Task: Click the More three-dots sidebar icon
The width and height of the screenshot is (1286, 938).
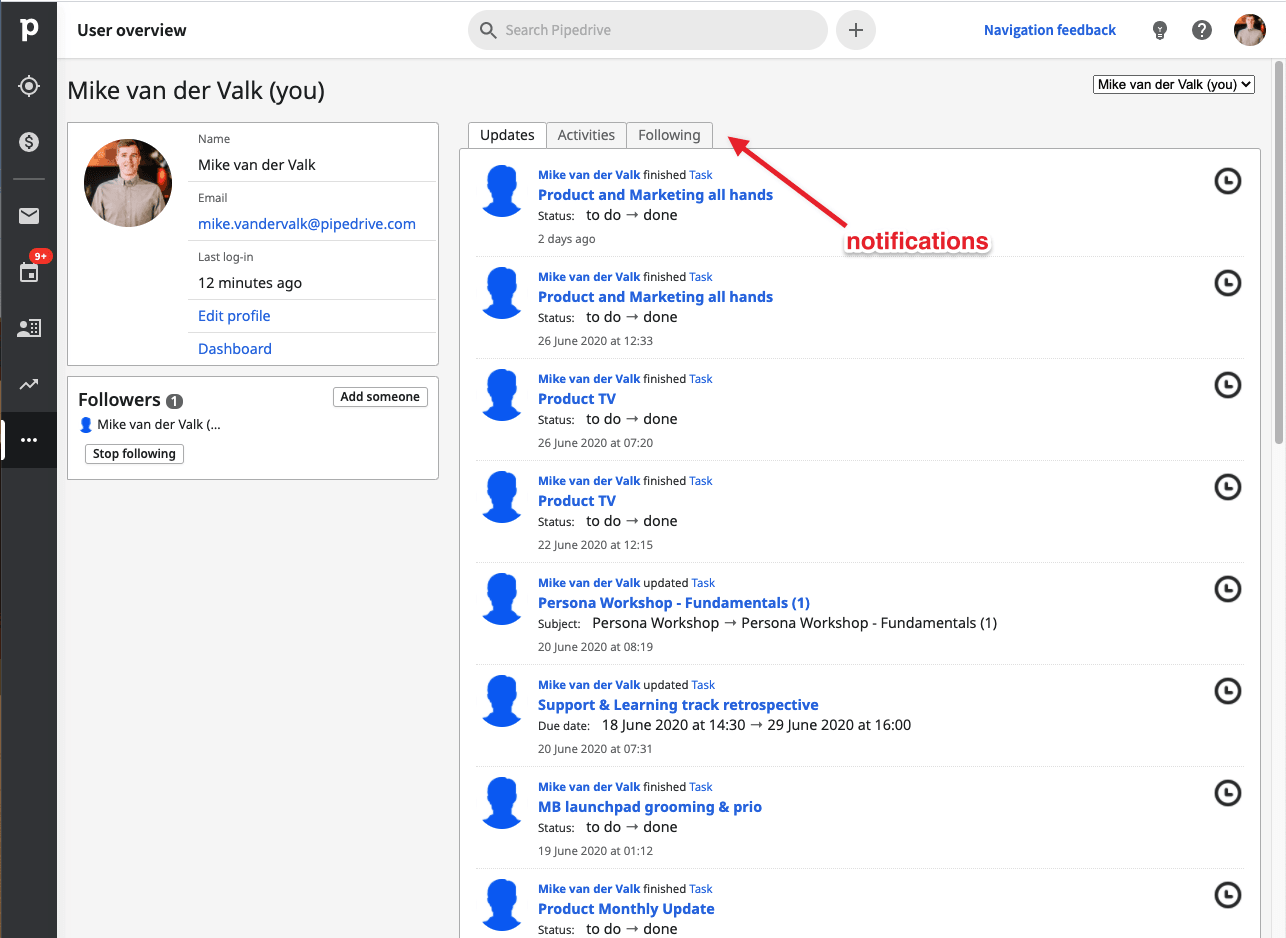Action: (x=29, y=440)
